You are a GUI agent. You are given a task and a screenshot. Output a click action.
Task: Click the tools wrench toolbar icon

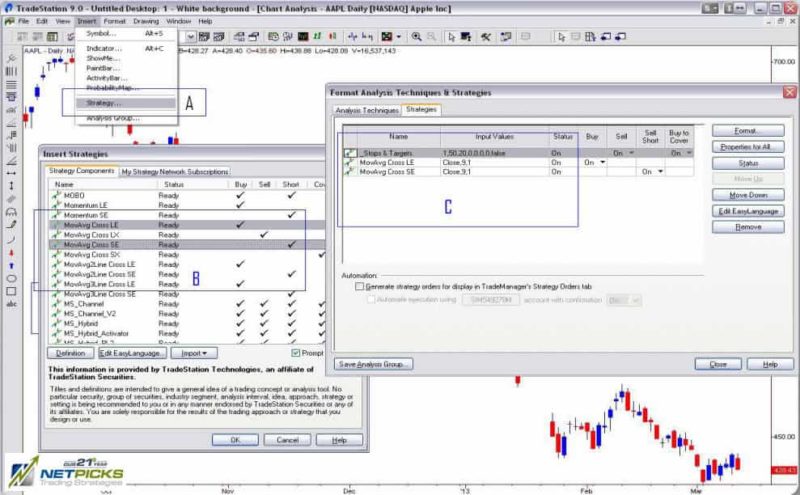tap(485, 37)
